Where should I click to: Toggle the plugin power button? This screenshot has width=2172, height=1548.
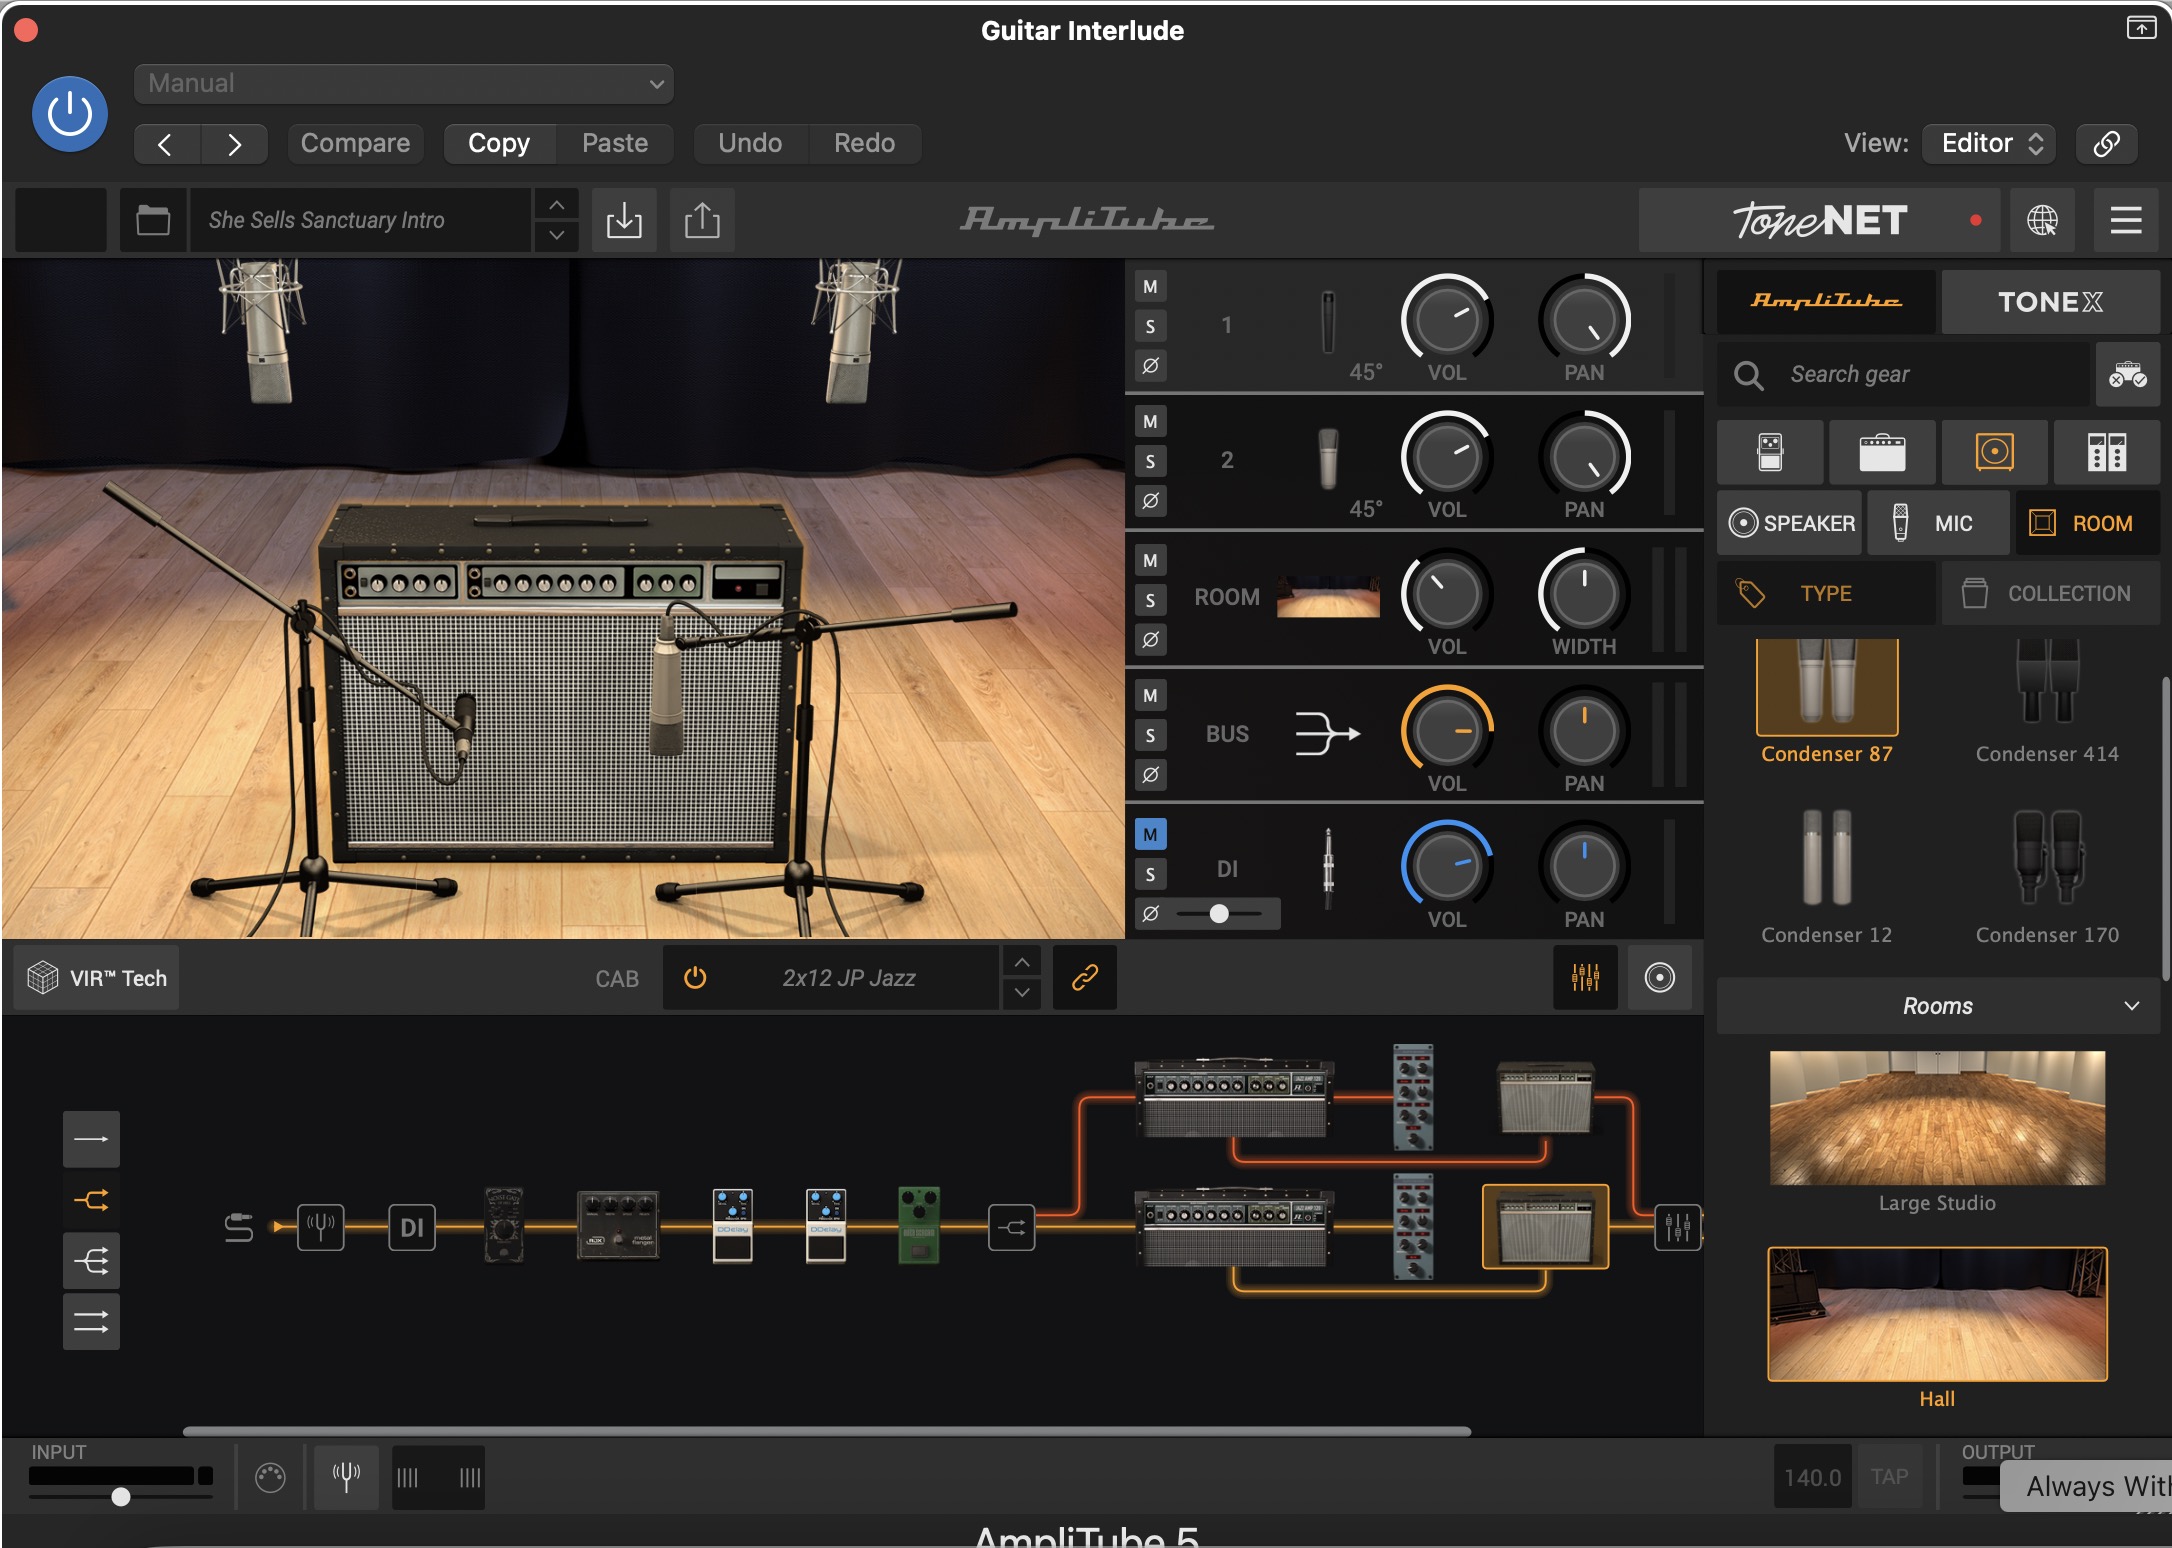tap(70, 114)
